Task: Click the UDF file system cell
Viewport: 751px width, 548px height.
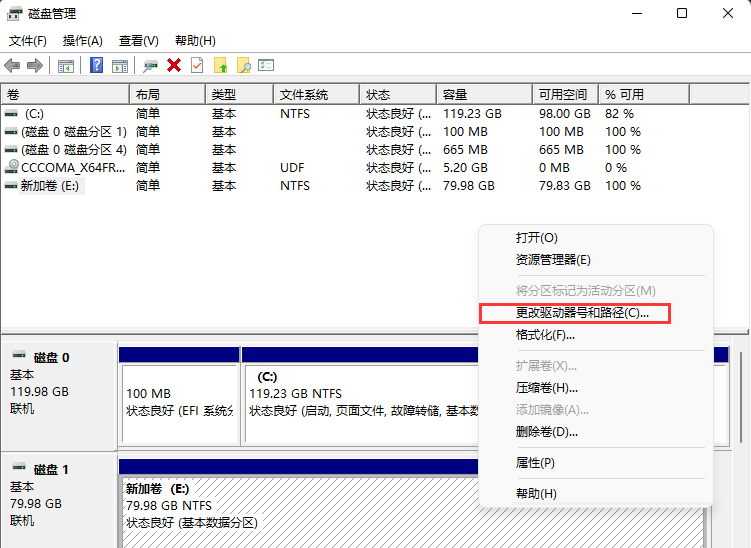Action: coord(292,168)
